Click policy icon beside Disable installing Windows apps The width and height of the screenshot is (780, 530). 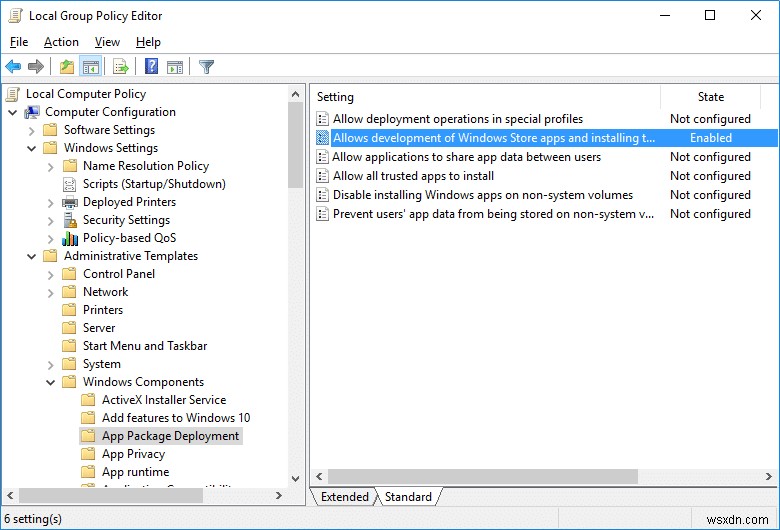pos(322,195)
